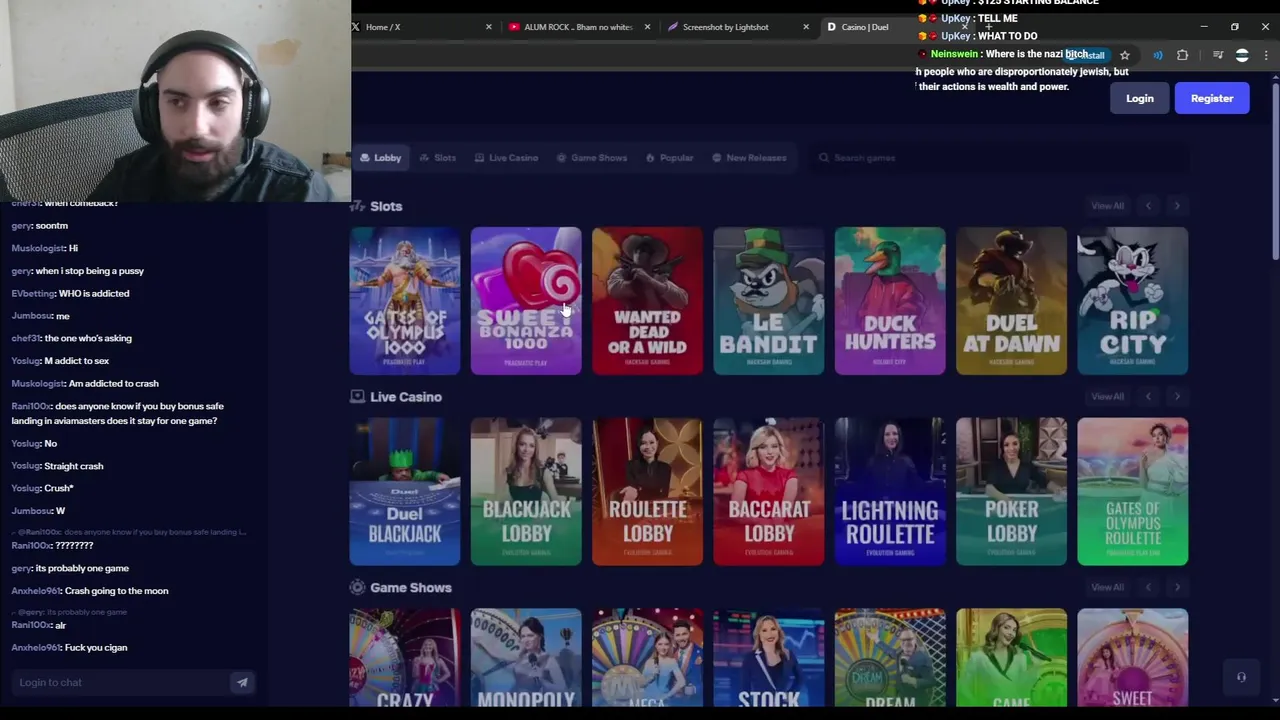
Task: Open RIP City slot game
Action: (x=1133, y=301)
